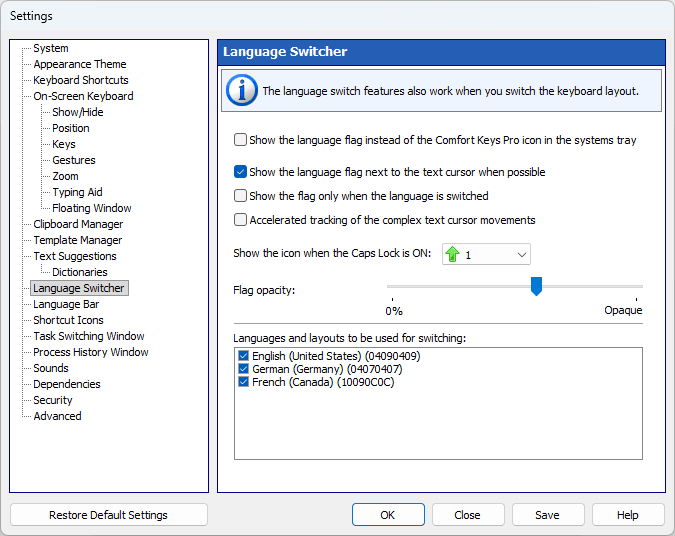Click the 0% end of opacity slider

click(393, 310)
